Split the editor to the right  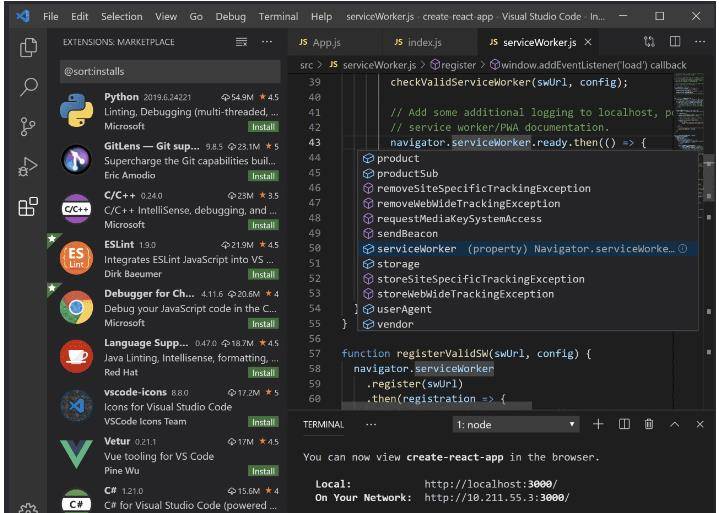click(x=675, y=42)
